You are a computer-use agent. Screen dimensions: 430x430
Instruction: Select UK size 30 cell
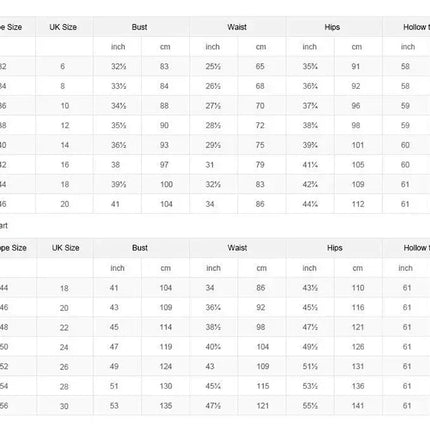click(64, 406)
